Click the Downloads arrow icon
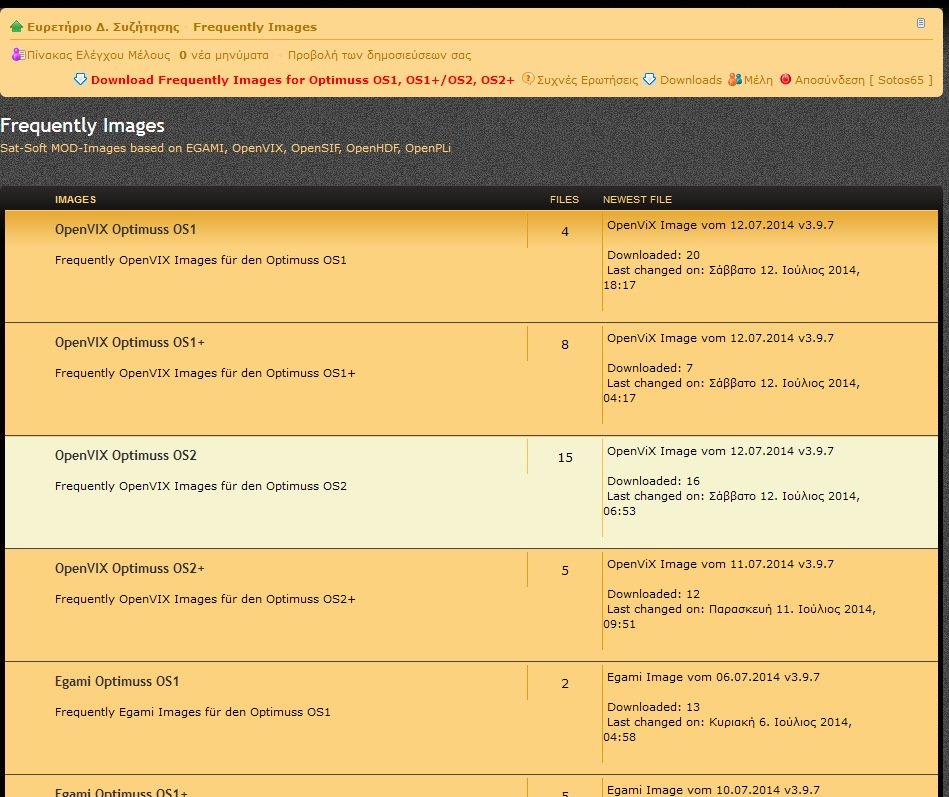949x797 pixels. click(649, 79)
